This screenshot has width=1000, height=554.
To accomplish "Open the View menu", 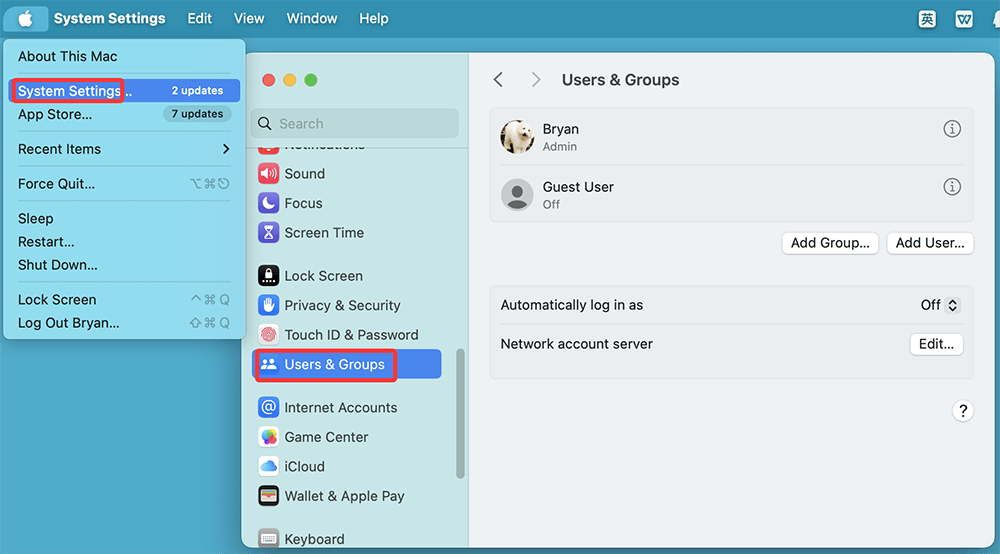I will click(x=249, y=18).
